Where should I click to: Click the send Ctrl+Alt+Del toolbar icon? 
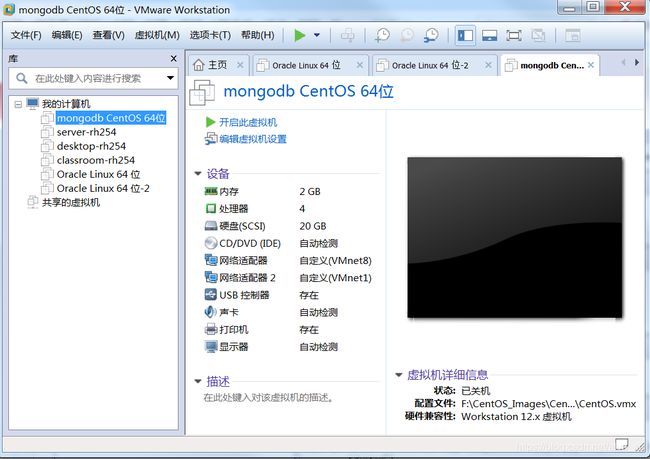(347, 35)
